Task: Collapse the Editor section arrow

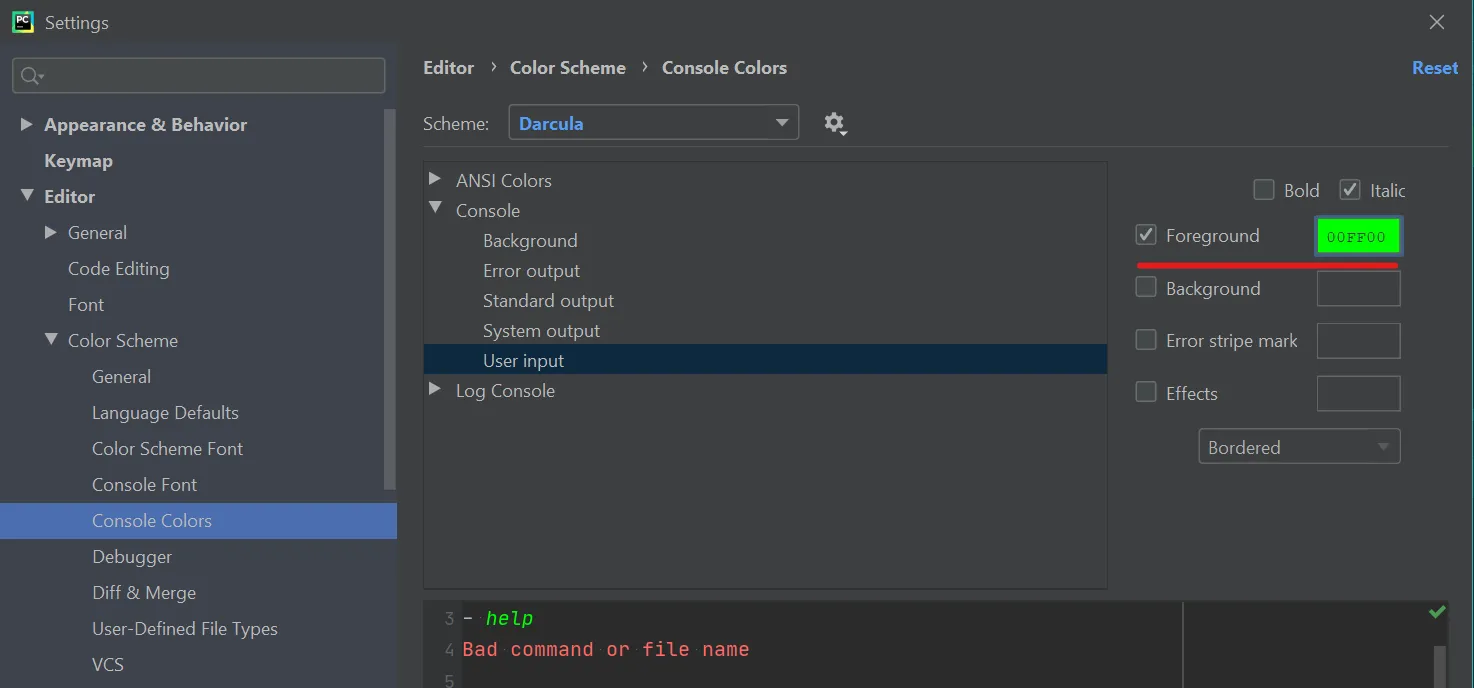Action: coord(27,196)
